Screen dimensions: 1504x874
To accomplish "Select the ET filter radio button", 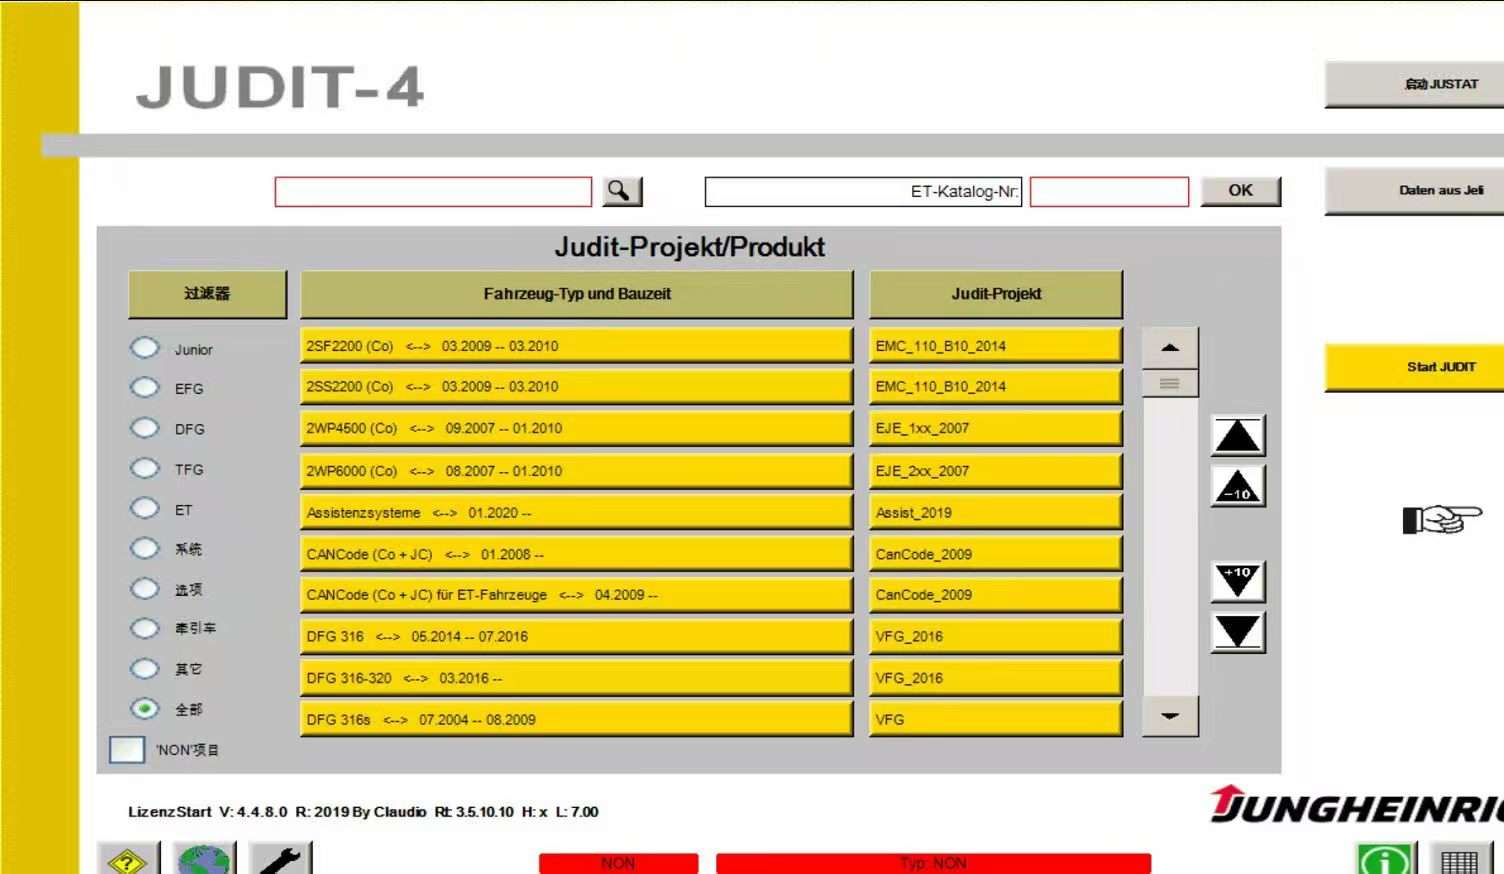I will [145, 508].
